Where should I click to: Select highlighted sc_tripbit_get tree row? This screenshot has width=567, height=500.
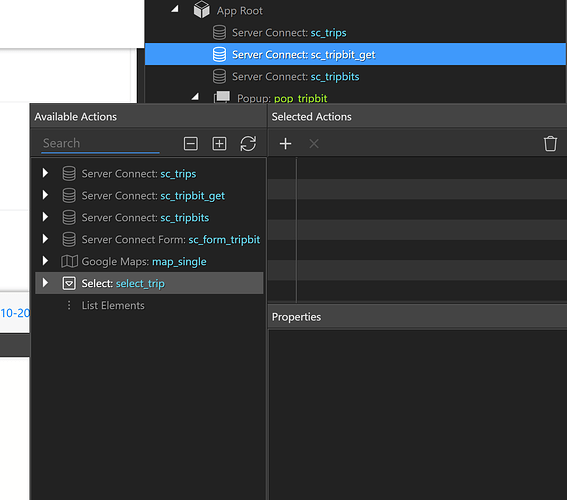tap(355, 54)
